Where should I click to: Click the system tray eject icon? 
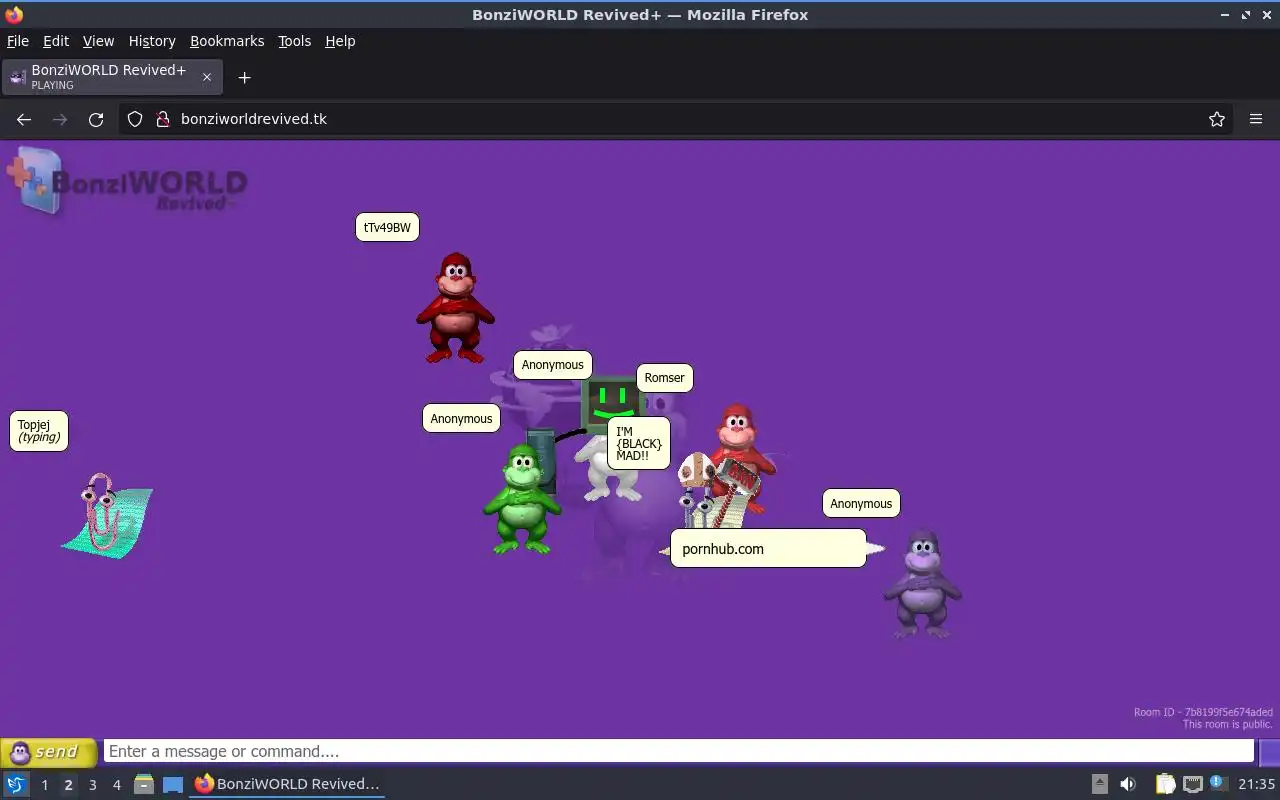[x=1099, y=784]
